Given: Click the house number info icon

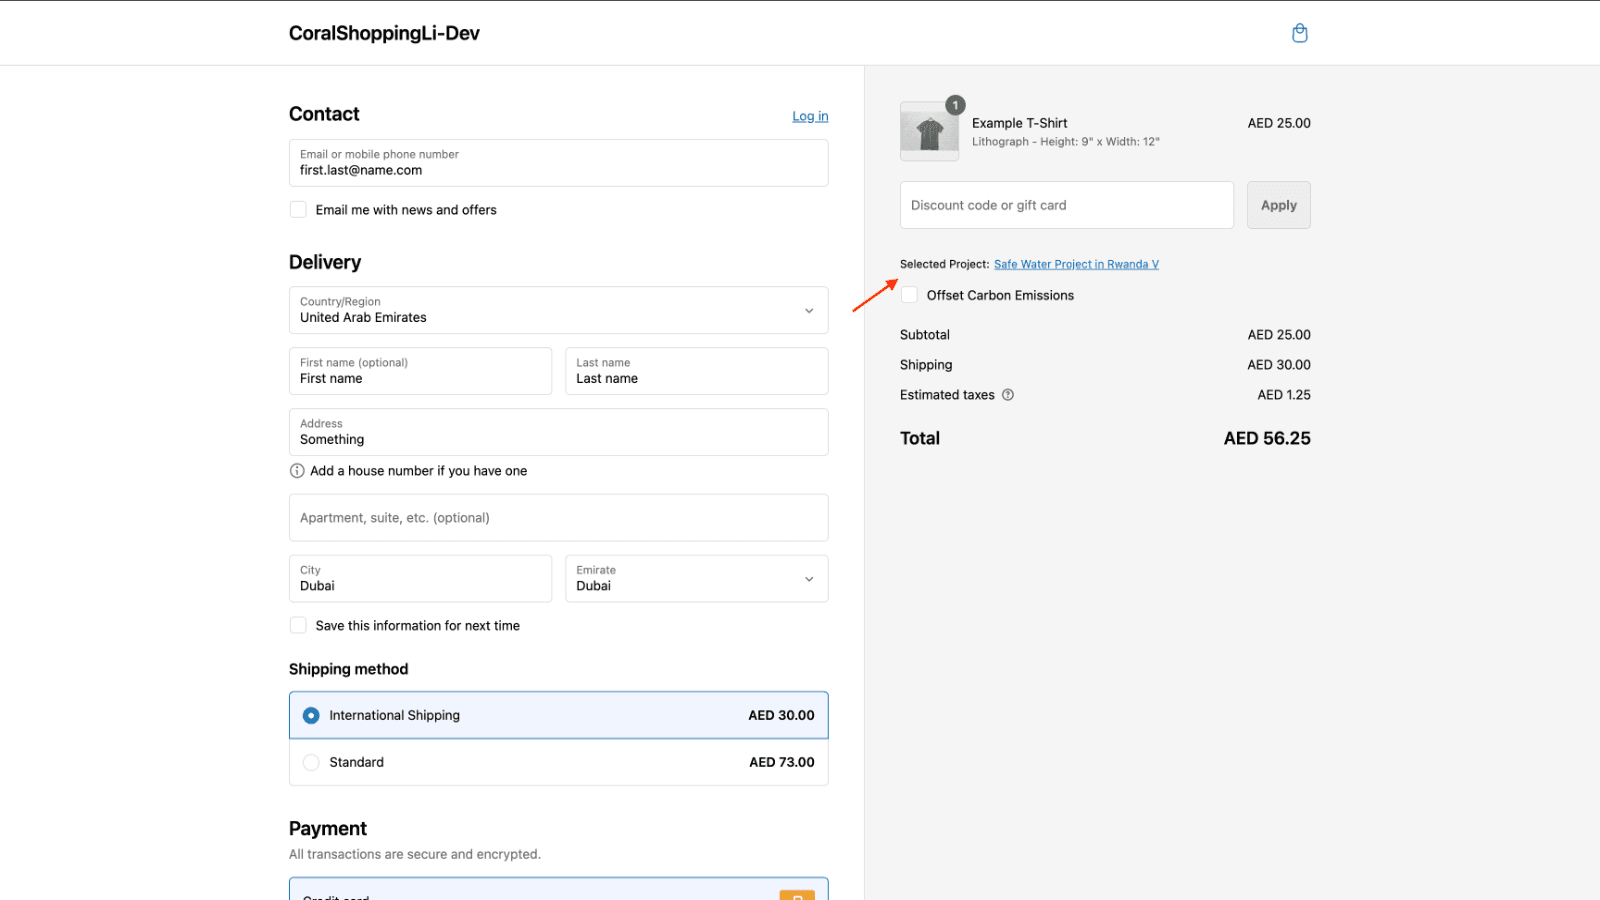Looking at the screenshot, I should point(297,471).
